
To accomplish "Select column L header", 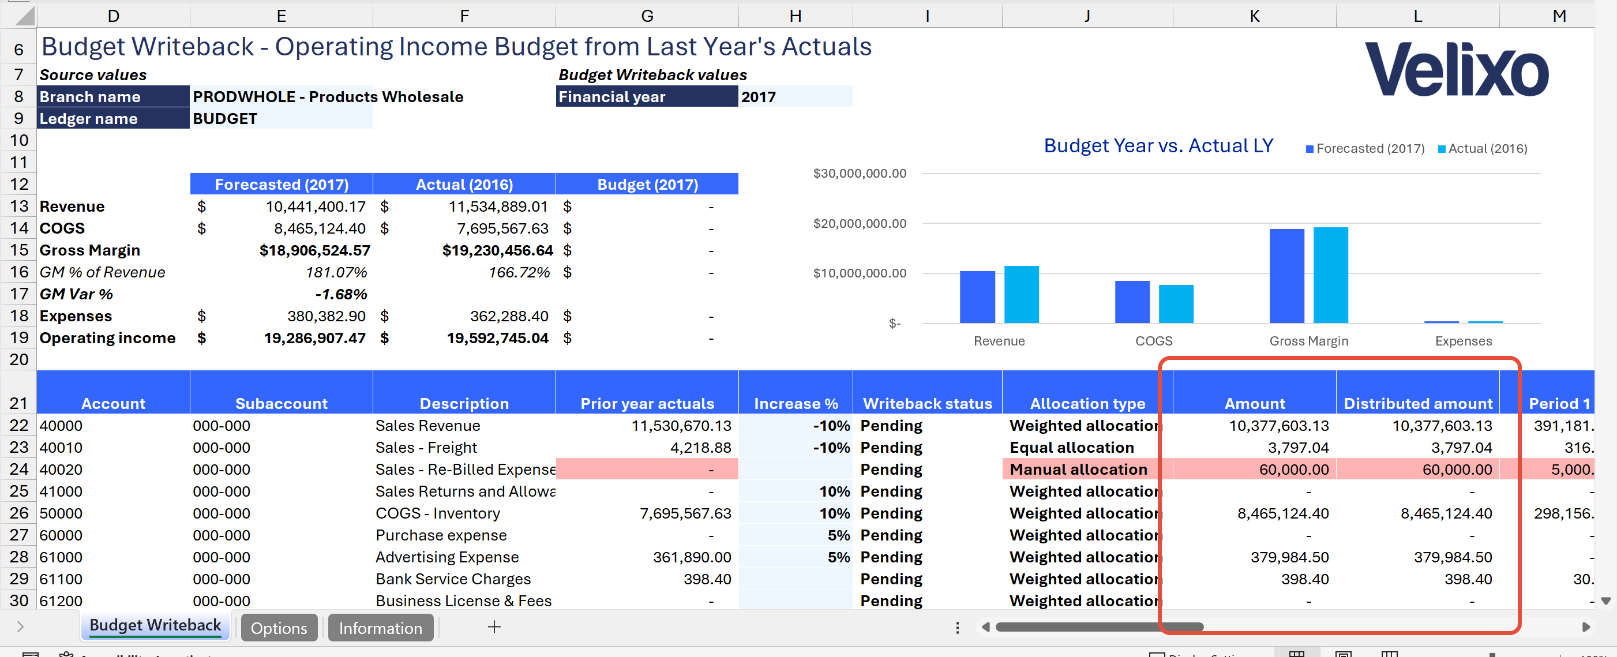I will pyautogui.click(x=1417, y=16).
